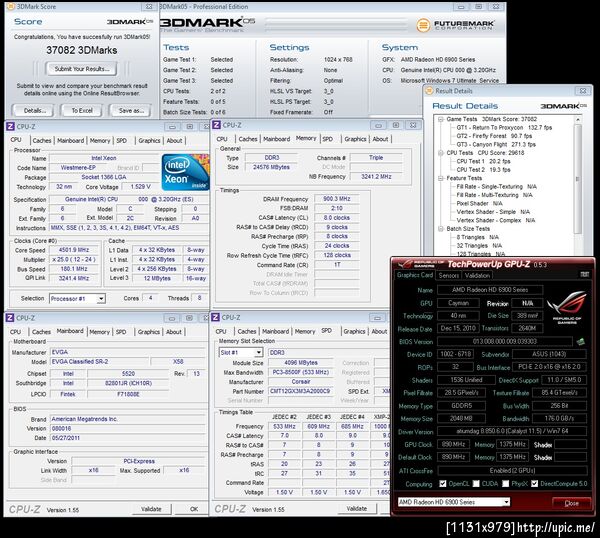Click the GPU-Z Close button
Viewport: 600px width, 538px height.
pos(571,503)
